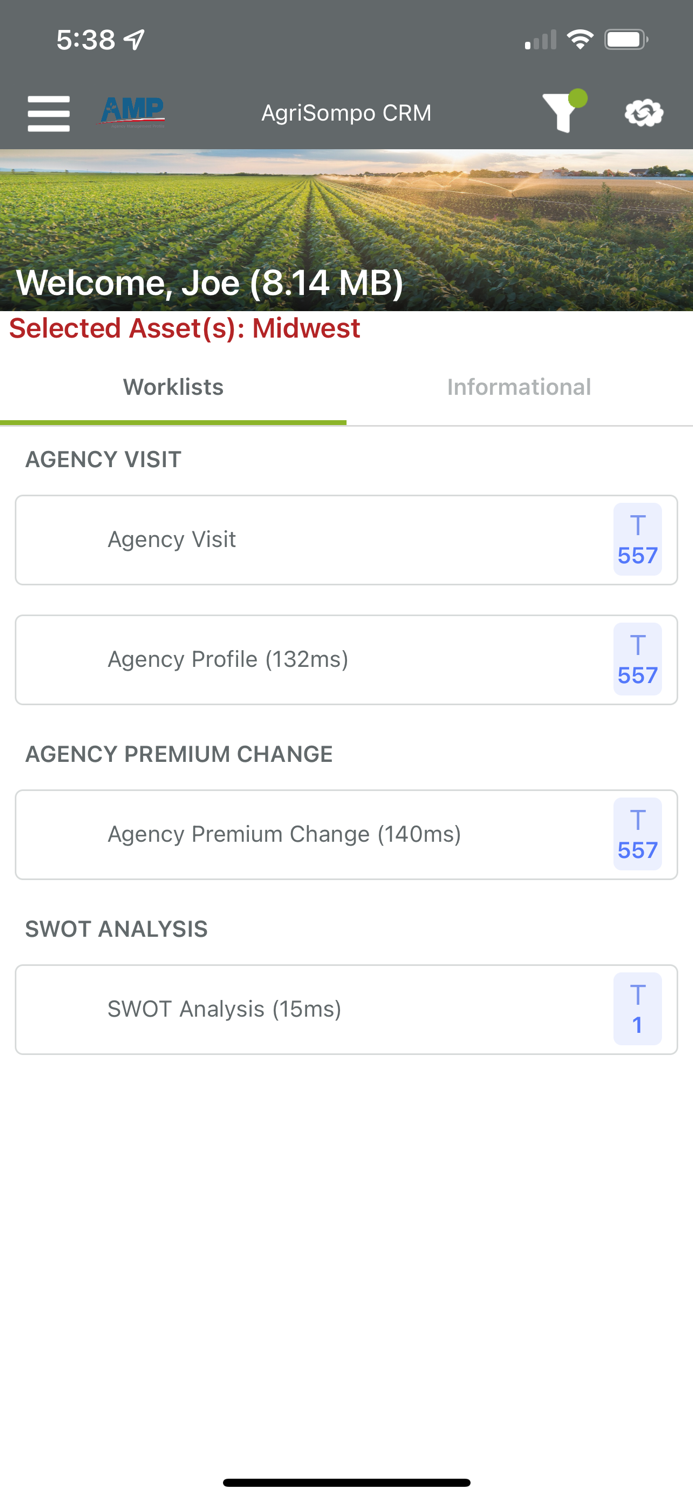This screenshot has height=1500, width=693.
Task: Open the Agency Visit worklist
Action: click(300, 540)
